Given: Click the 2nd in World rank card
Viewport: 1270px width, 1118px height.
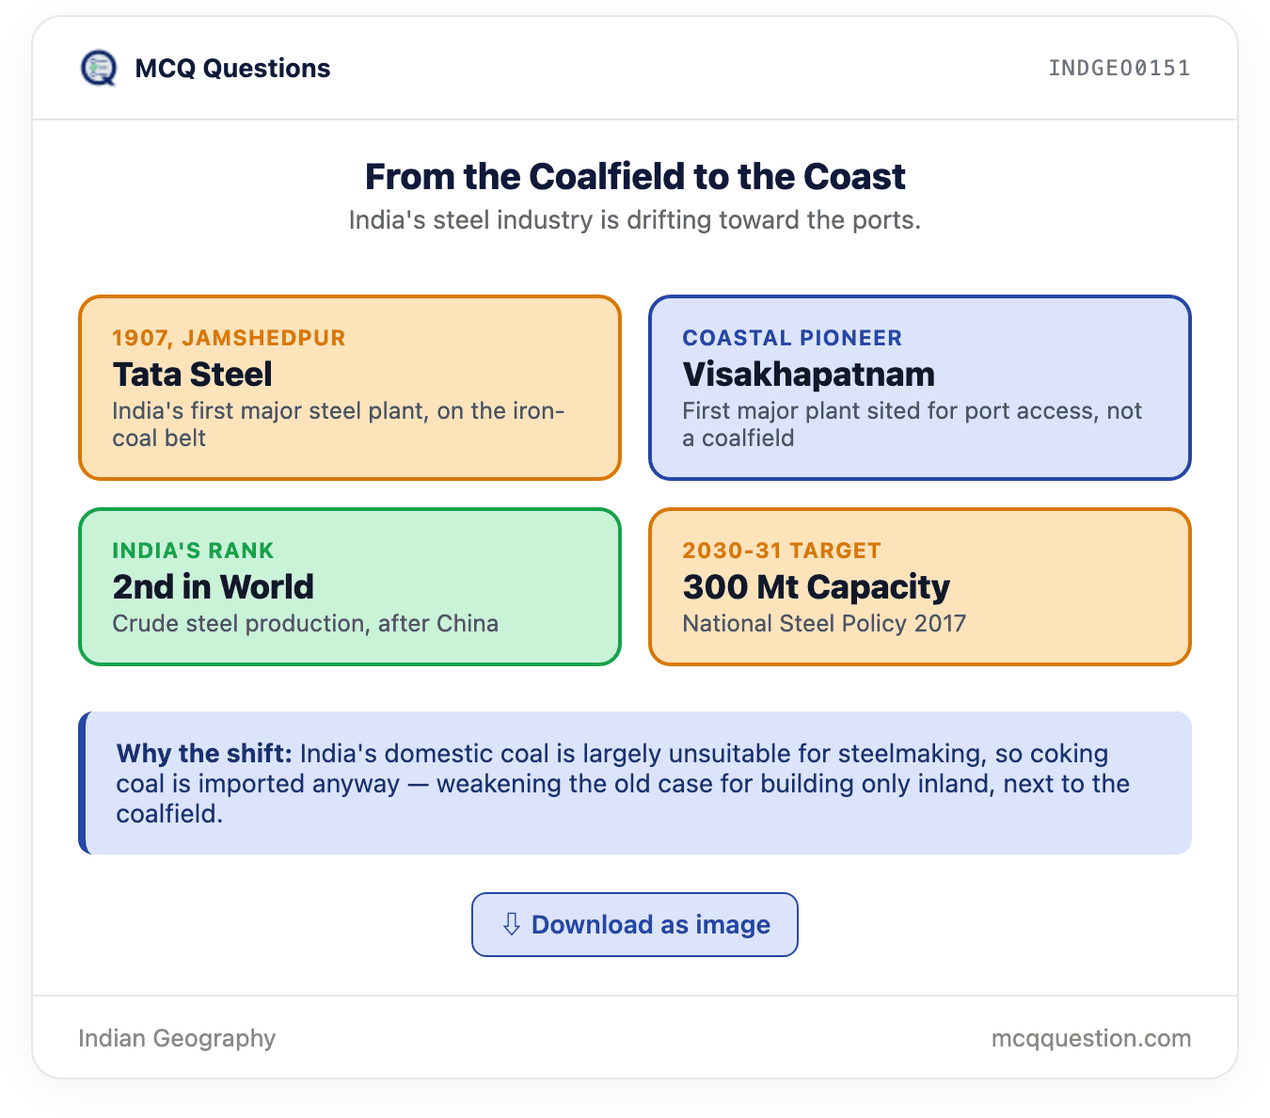Looking at the screenshot, I should click(x=350, y=587).
